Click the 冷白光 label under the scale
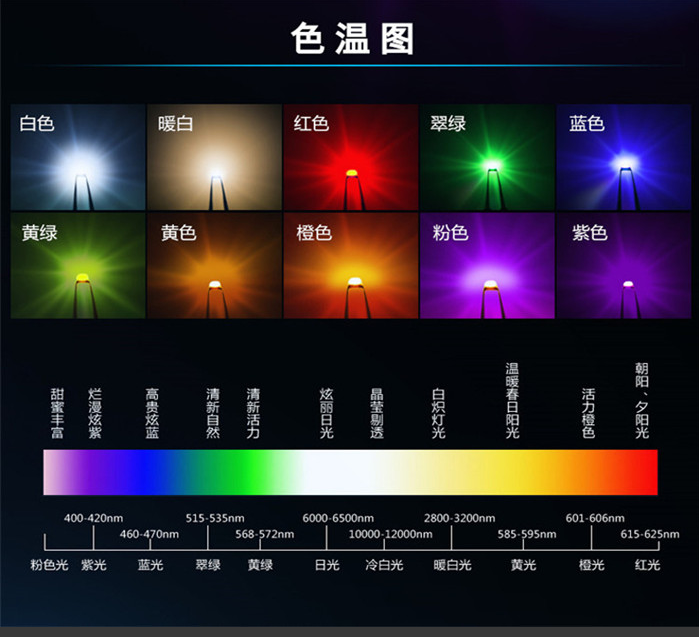 [x=383, y=565]
